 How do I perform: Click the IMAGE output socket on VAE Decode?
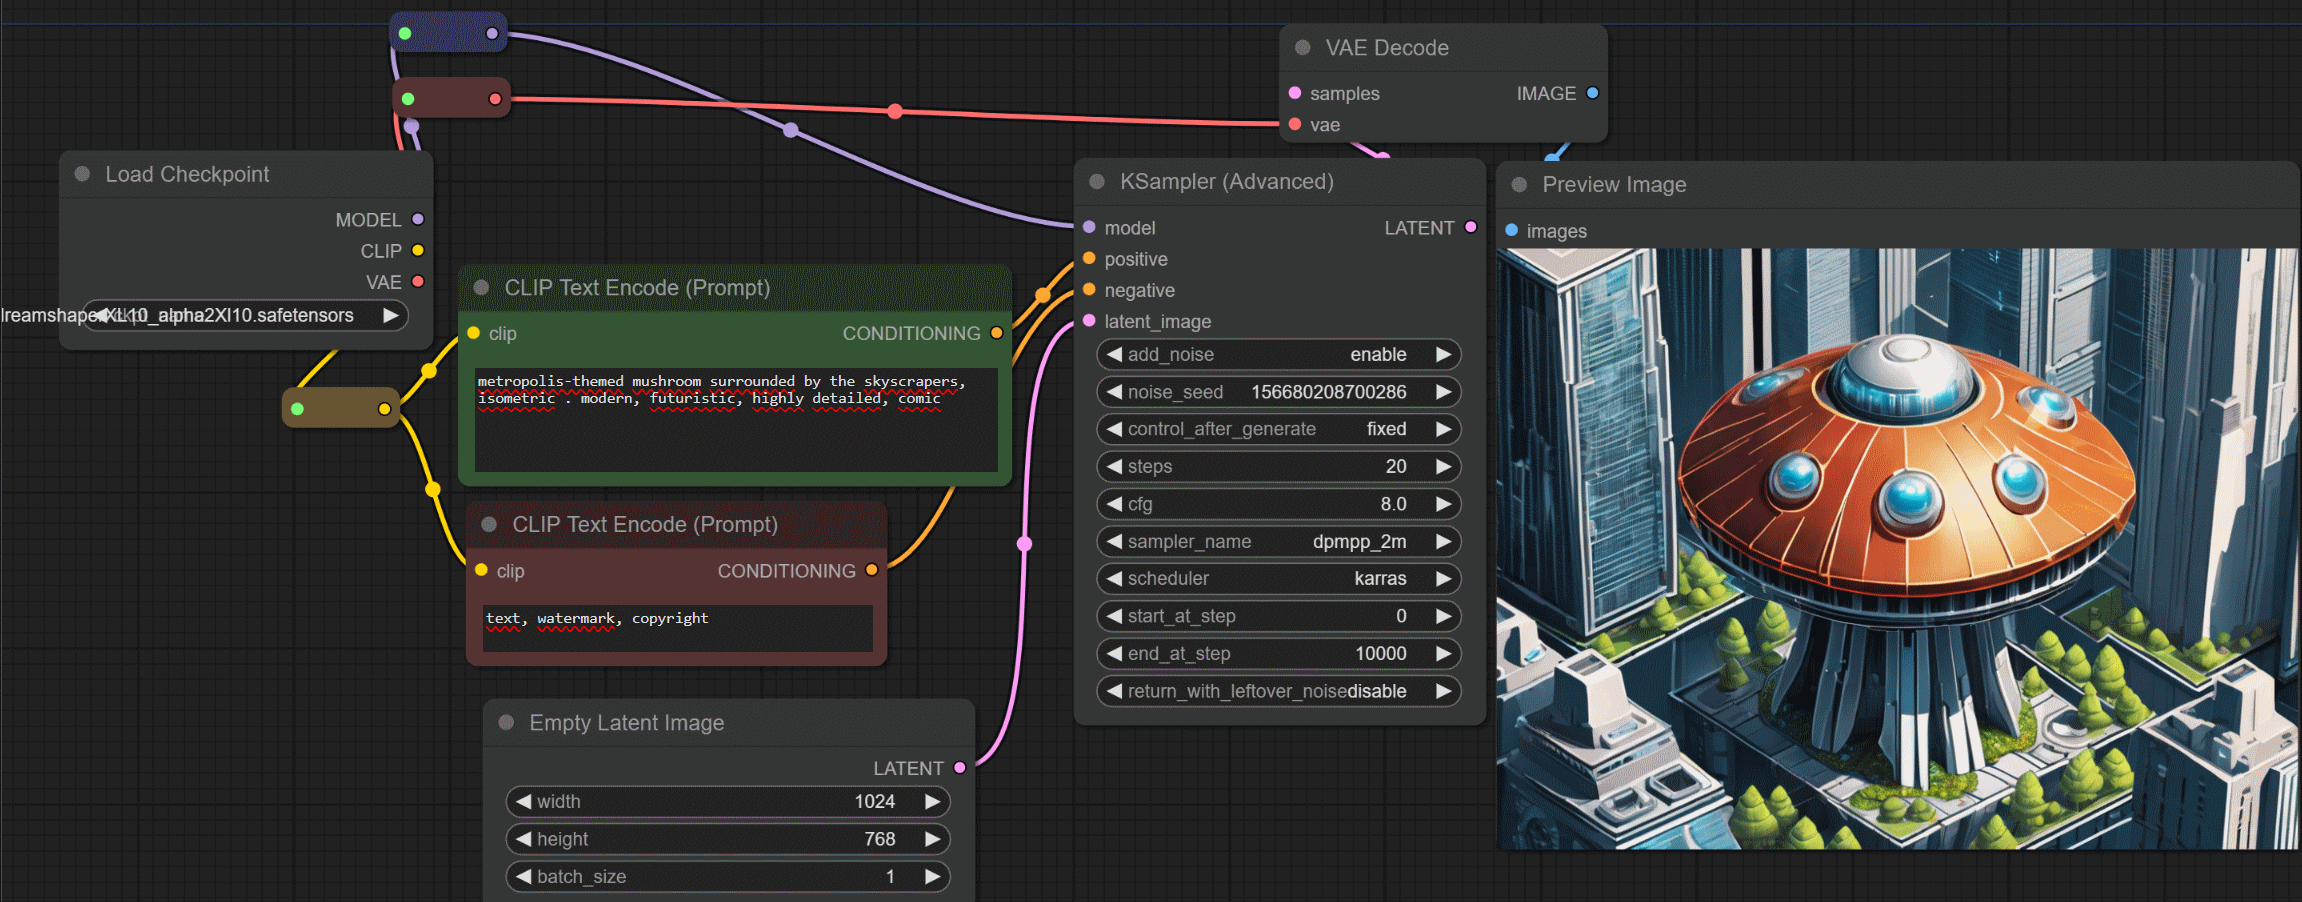pyautogui.click(x=1592, y=93)
